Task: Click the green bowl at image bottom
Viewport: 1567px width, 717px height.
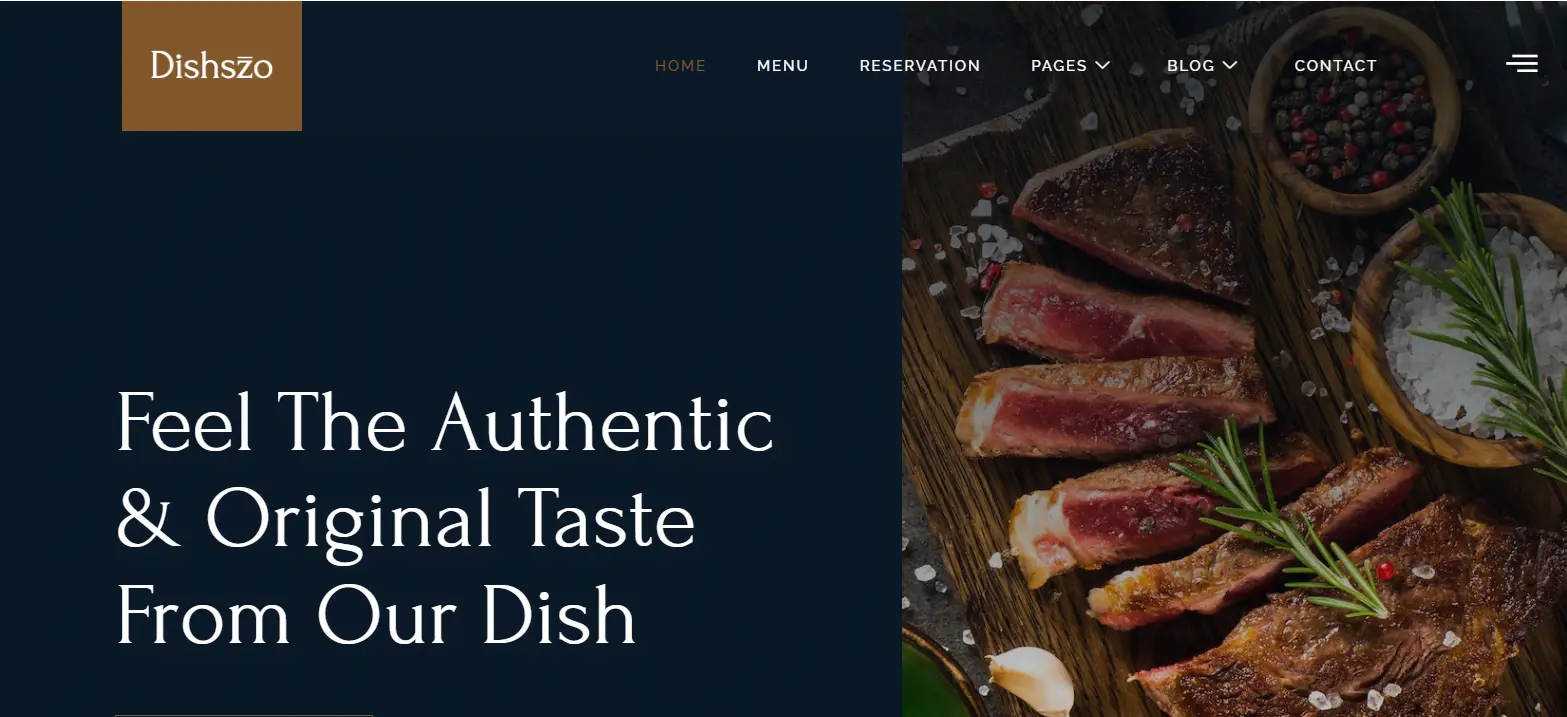Action: 940,682
